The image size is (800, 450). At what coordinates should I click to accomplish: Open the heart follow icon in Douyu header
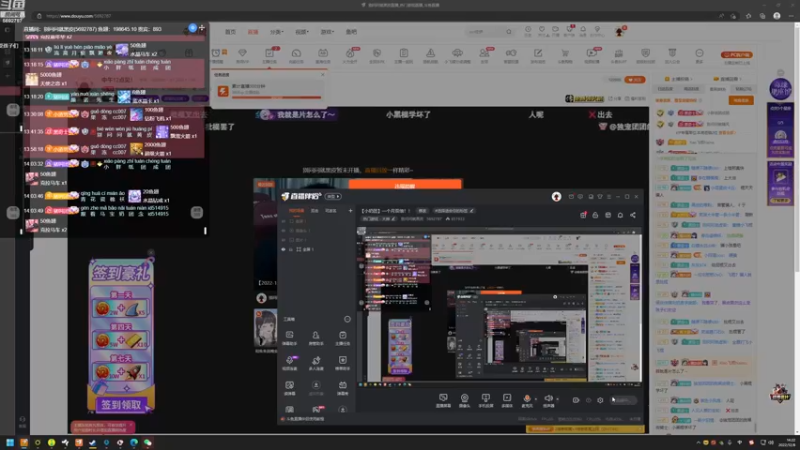point(542,30)
